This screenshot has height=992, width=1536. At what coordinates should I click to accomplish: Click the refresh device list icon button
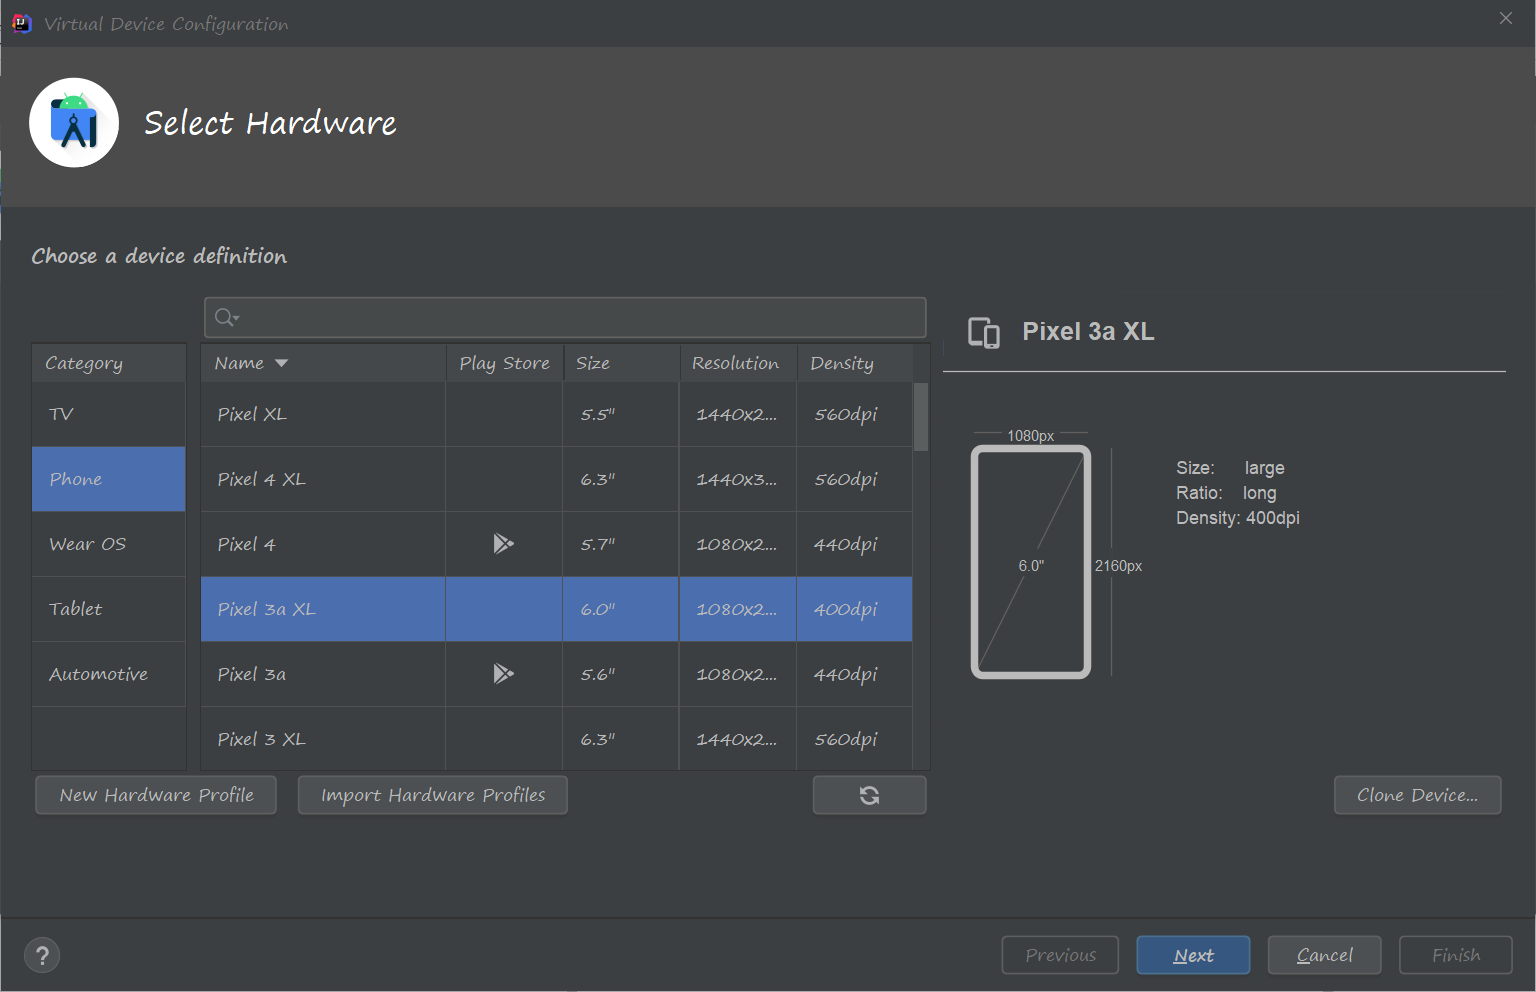(x=869, y=795)
